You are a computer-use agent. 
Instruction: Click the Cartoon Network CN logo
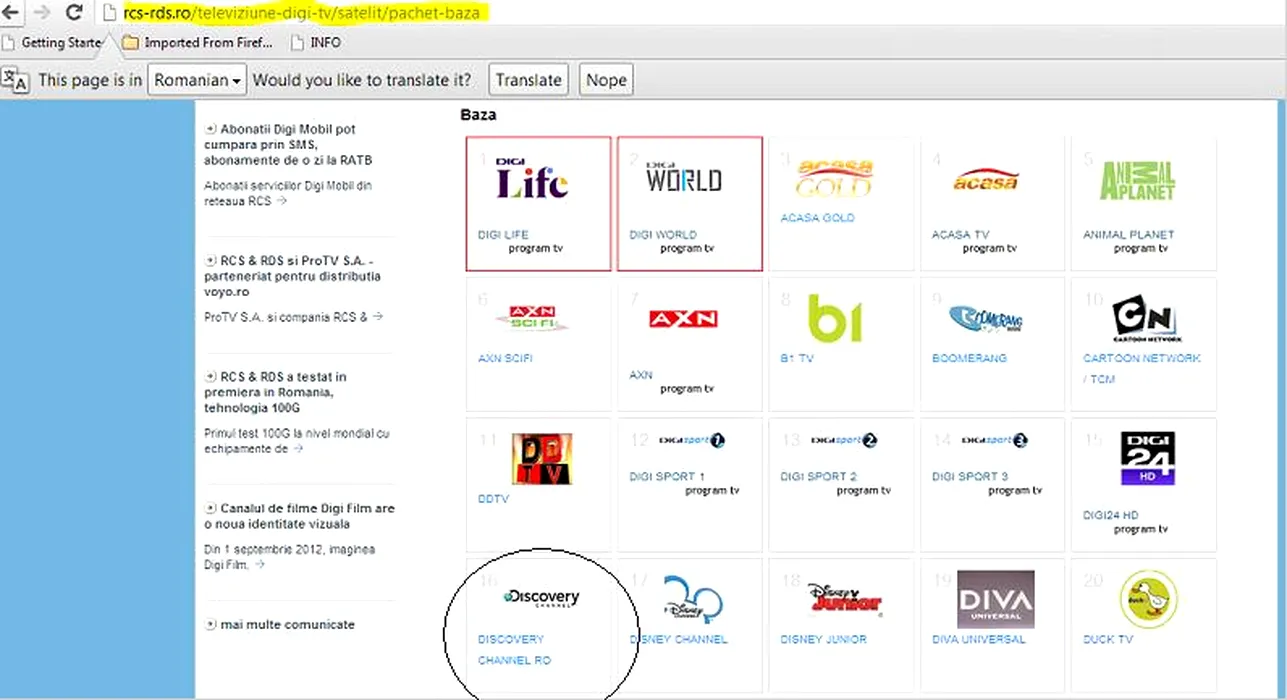(1147, 320)
